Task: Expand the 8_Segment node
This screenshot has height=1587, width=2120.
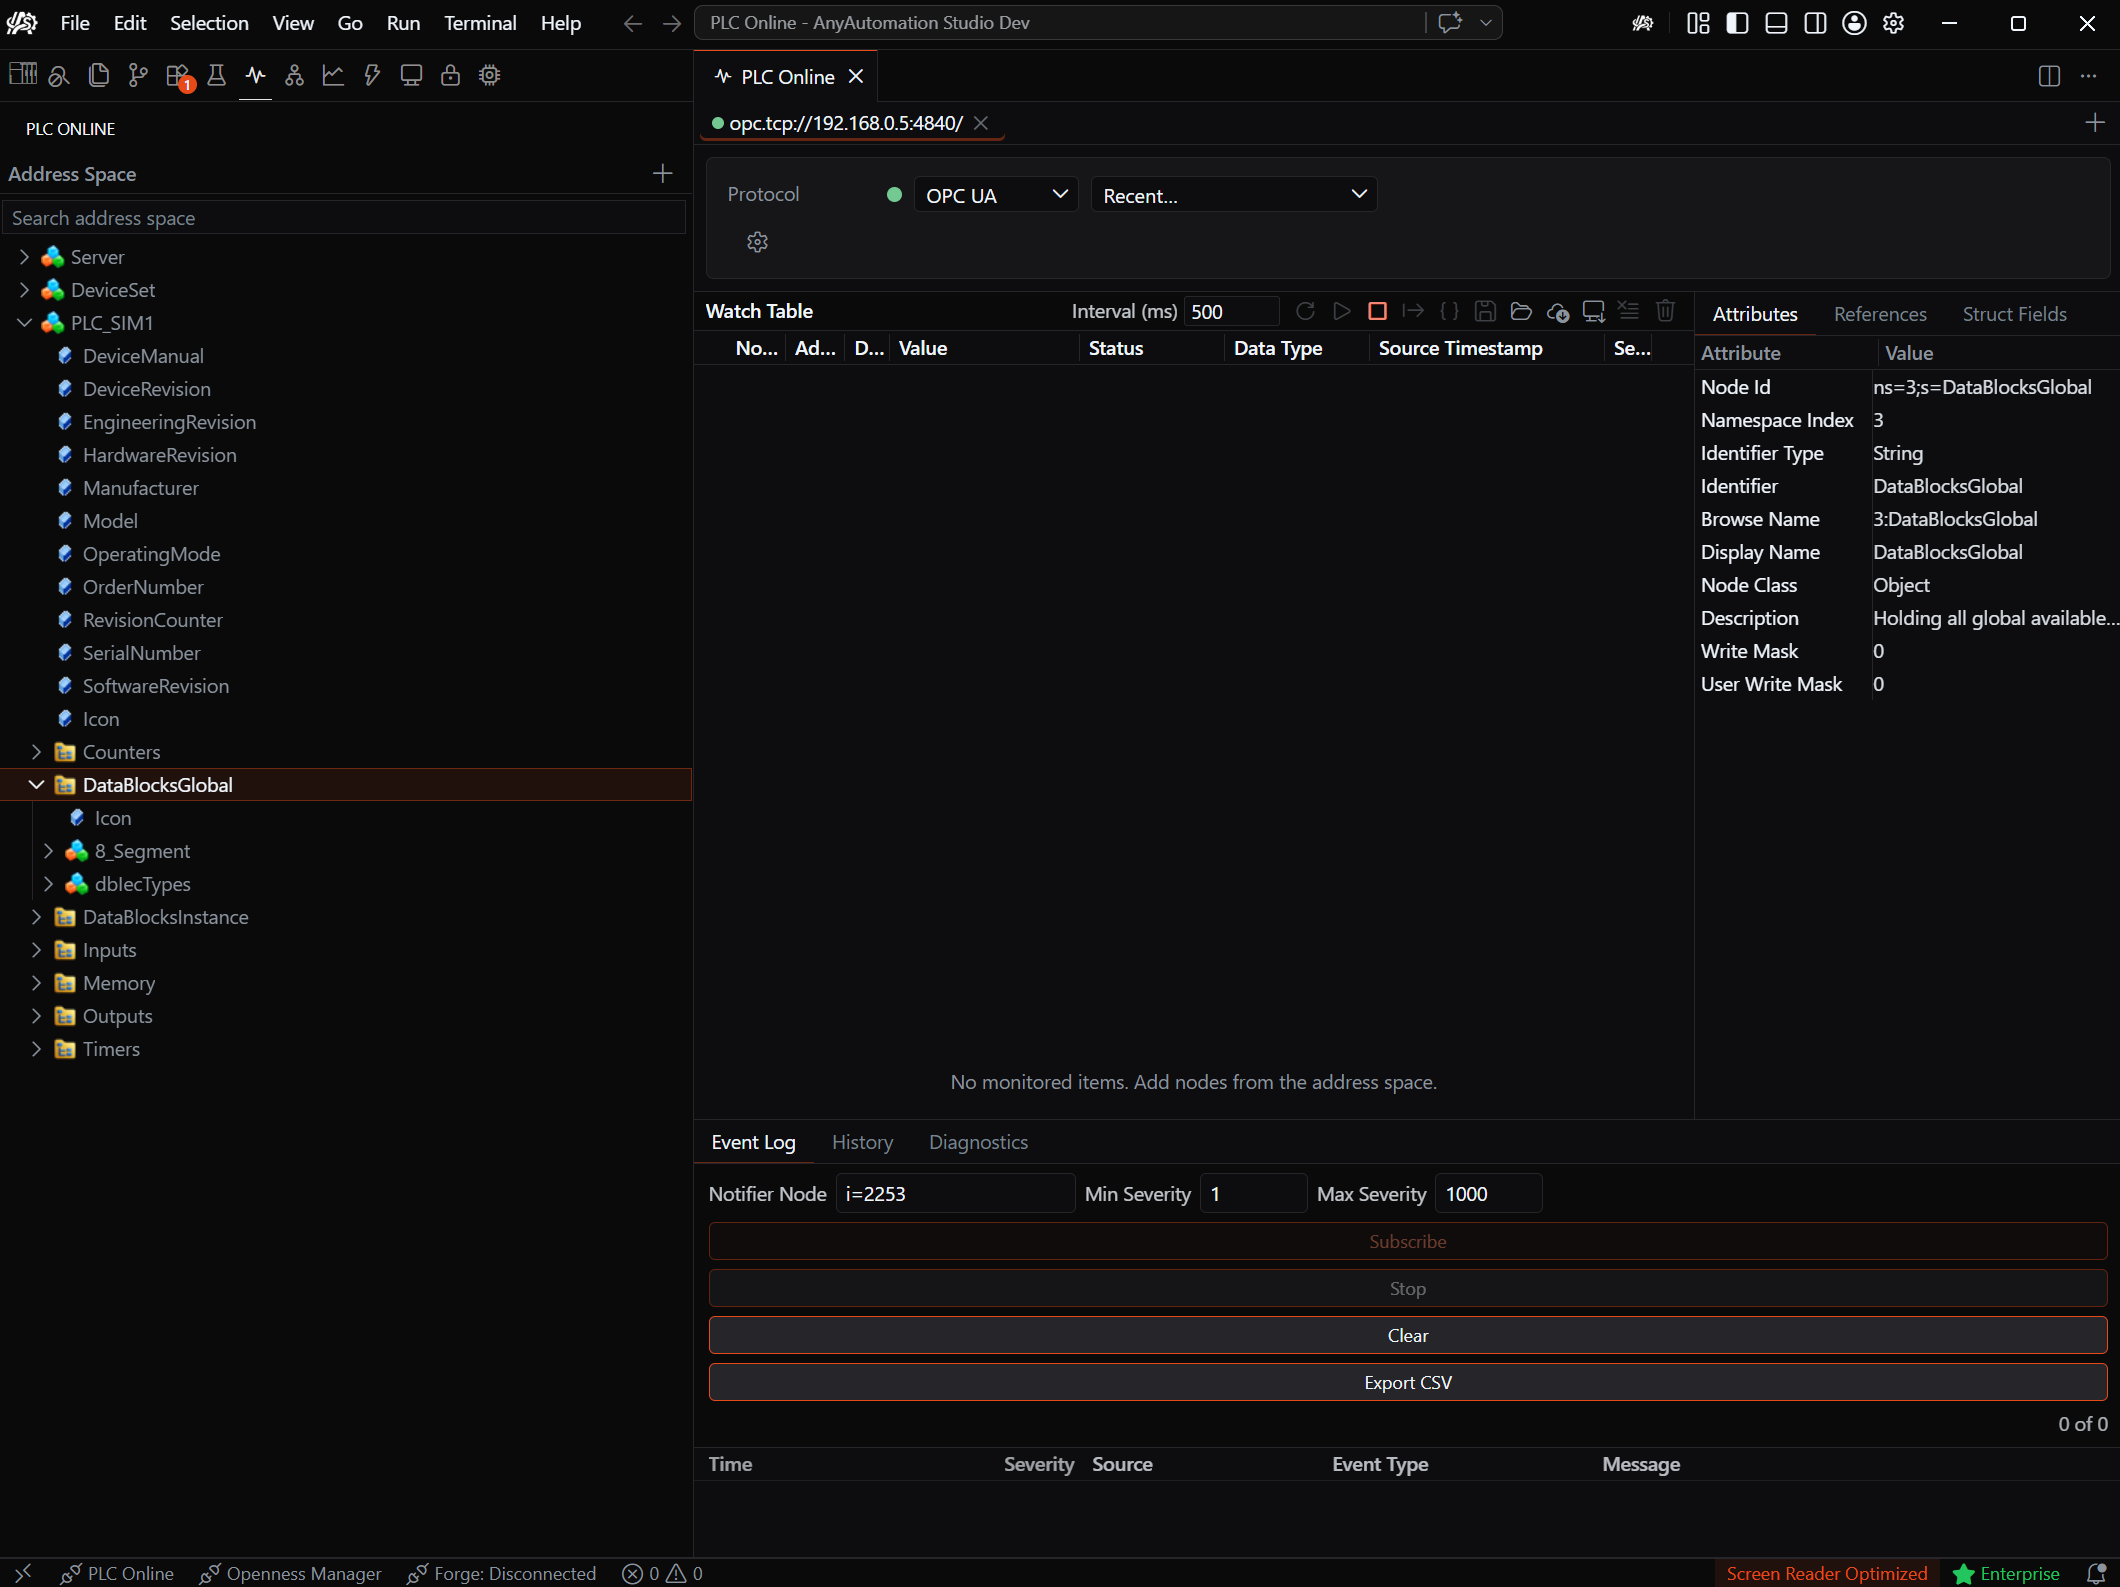Action: (48, 851)
